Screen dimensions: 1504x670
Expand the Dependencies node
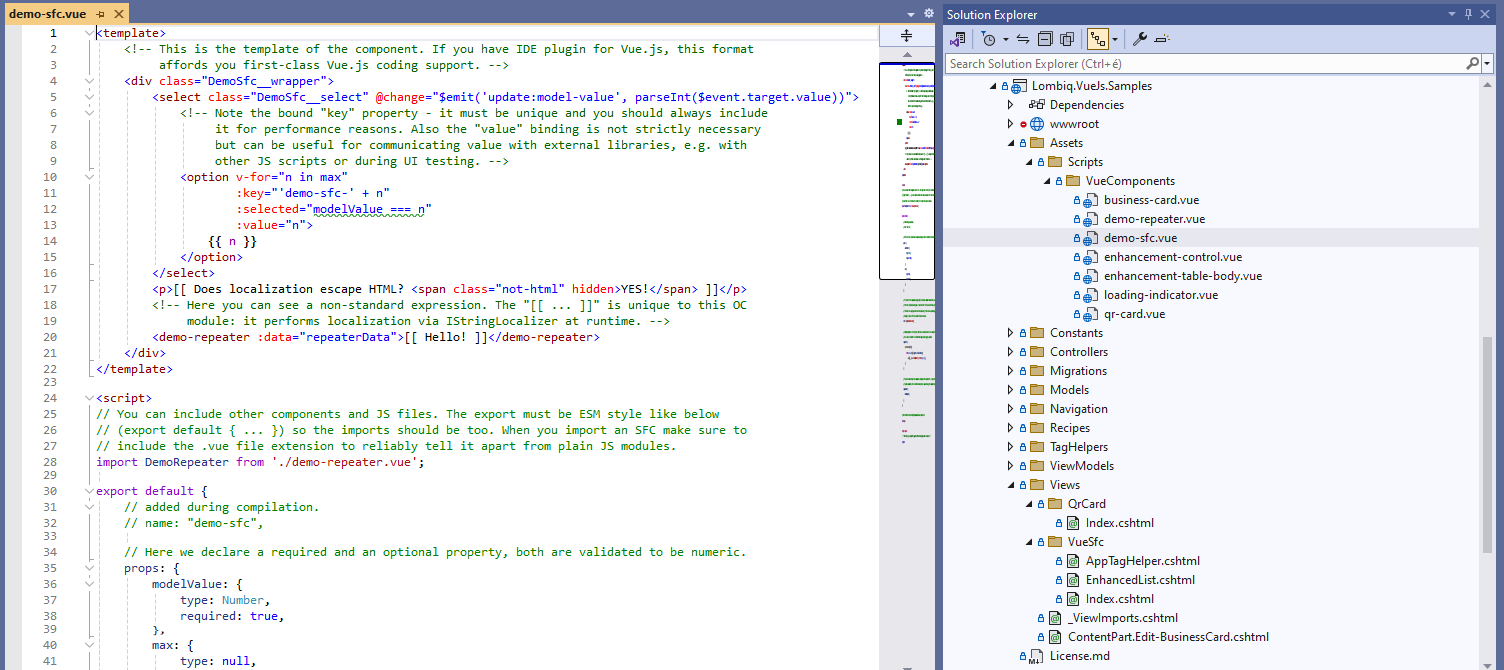coord(1010,105)
